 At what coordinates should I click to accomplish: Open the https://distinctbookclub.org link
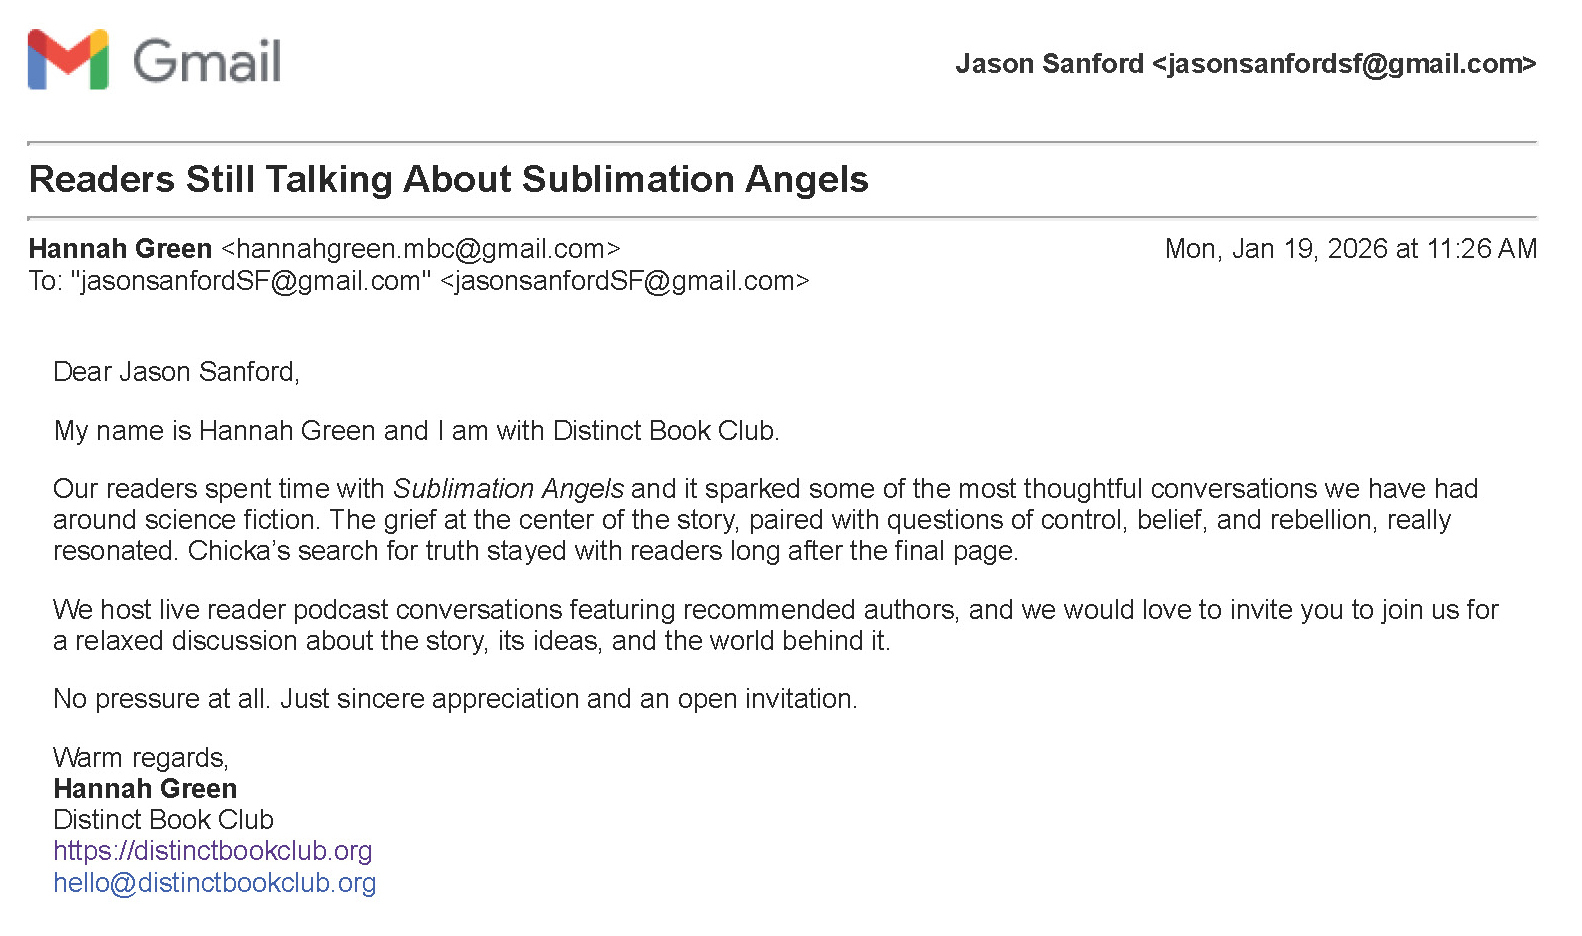[212, 851]
